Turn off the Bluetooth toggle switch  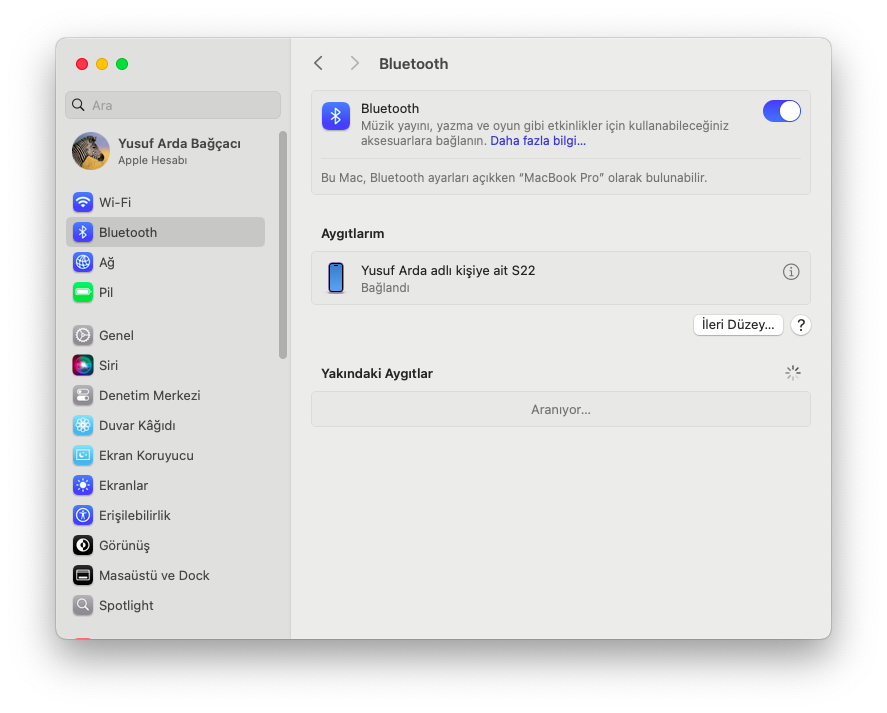pos(781,111)
